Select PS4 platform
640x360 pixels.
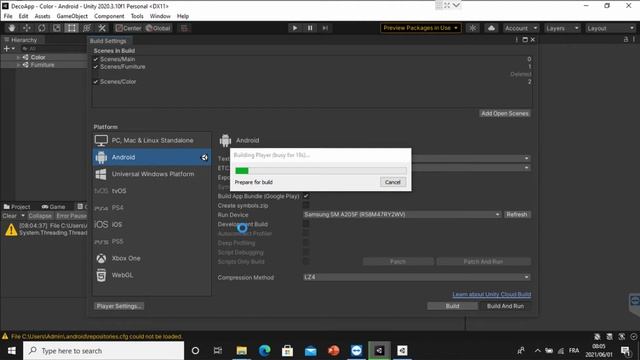pyautogui.click(x=152, y=208)
